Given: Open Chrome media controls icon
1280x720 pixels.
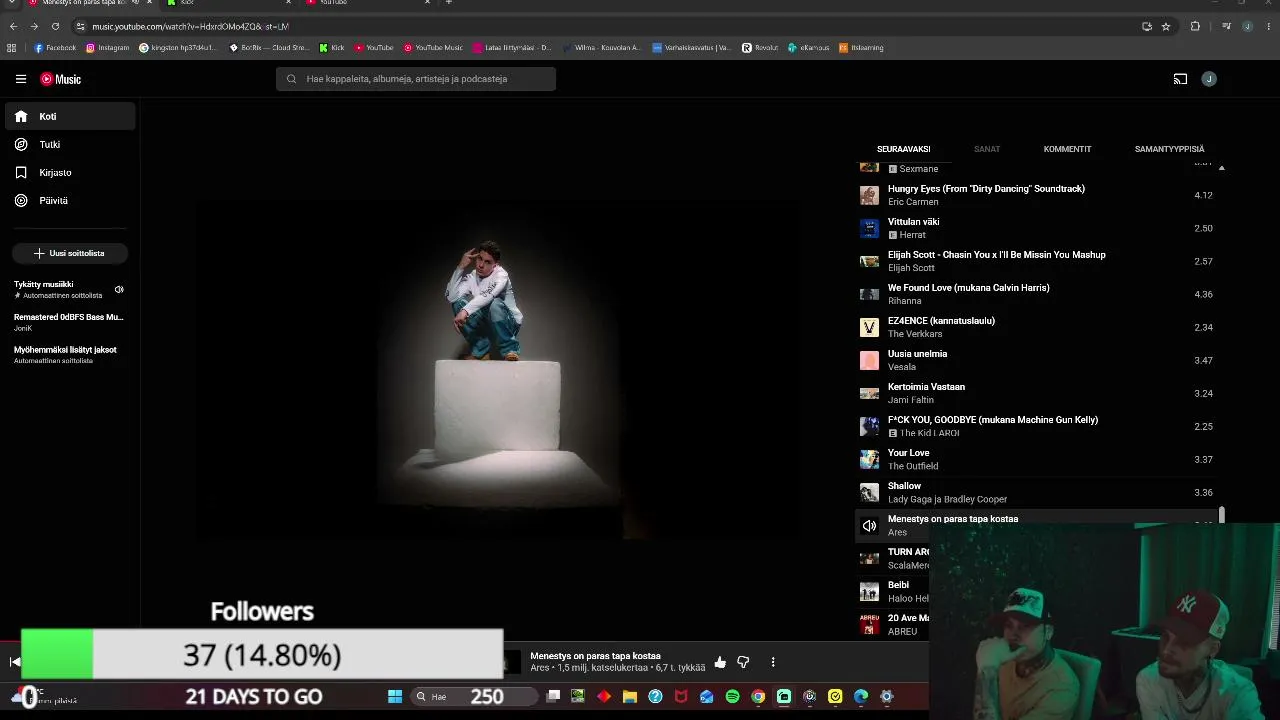Looking at the screenshot, I should click(1227, 26).
